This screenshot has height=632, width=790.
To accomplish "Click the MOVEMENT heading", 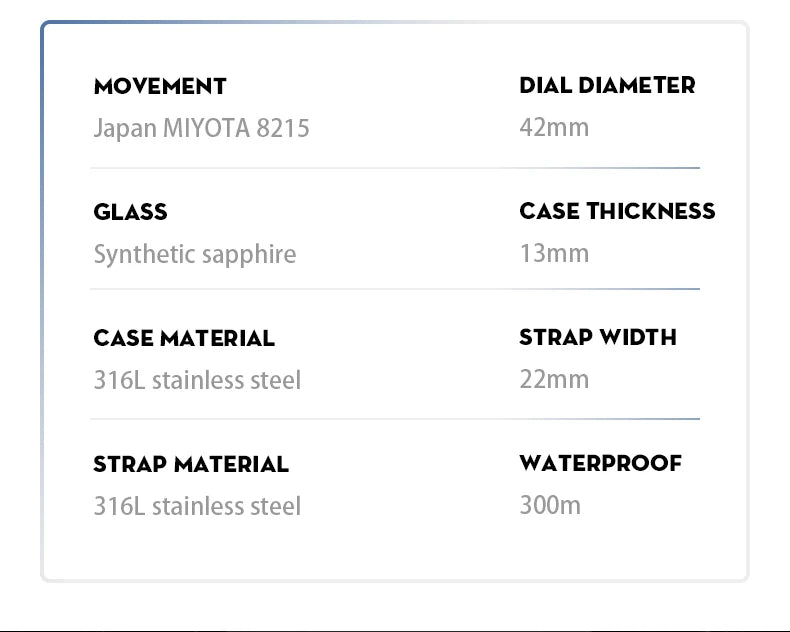I will point(160,86).
